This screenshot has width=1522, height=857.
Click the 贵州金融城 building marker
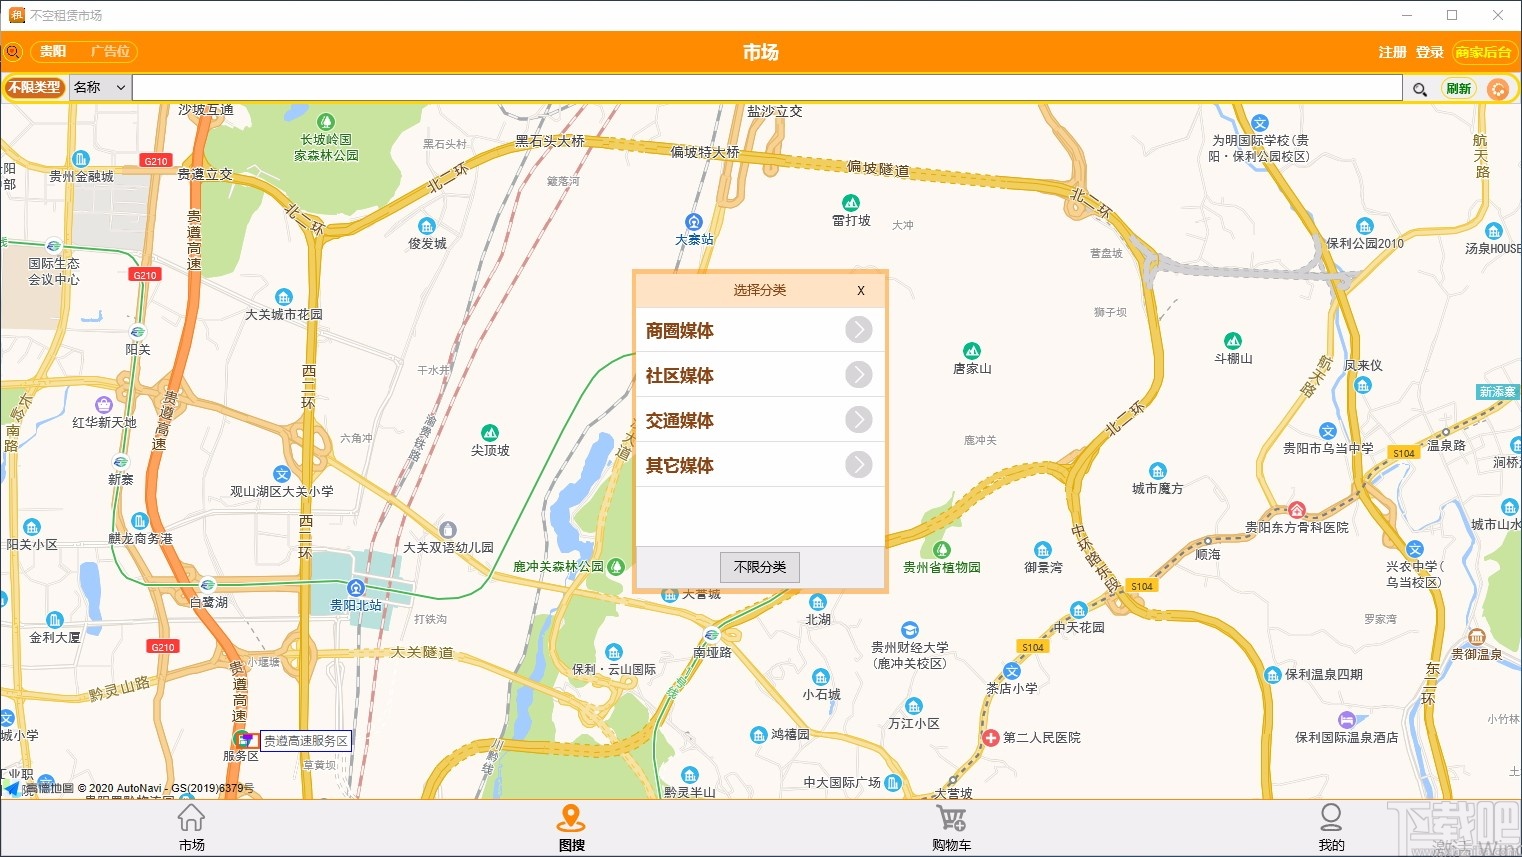(x=81, y=159)
